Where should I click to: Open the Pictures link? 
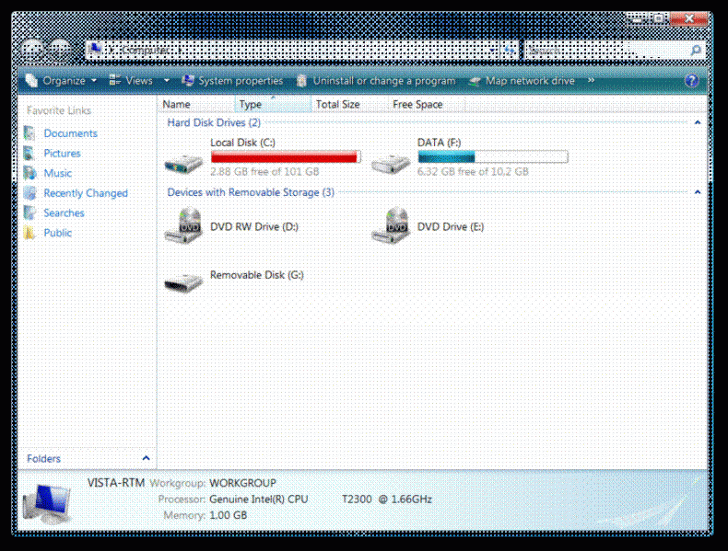click(x=62, y=153)
